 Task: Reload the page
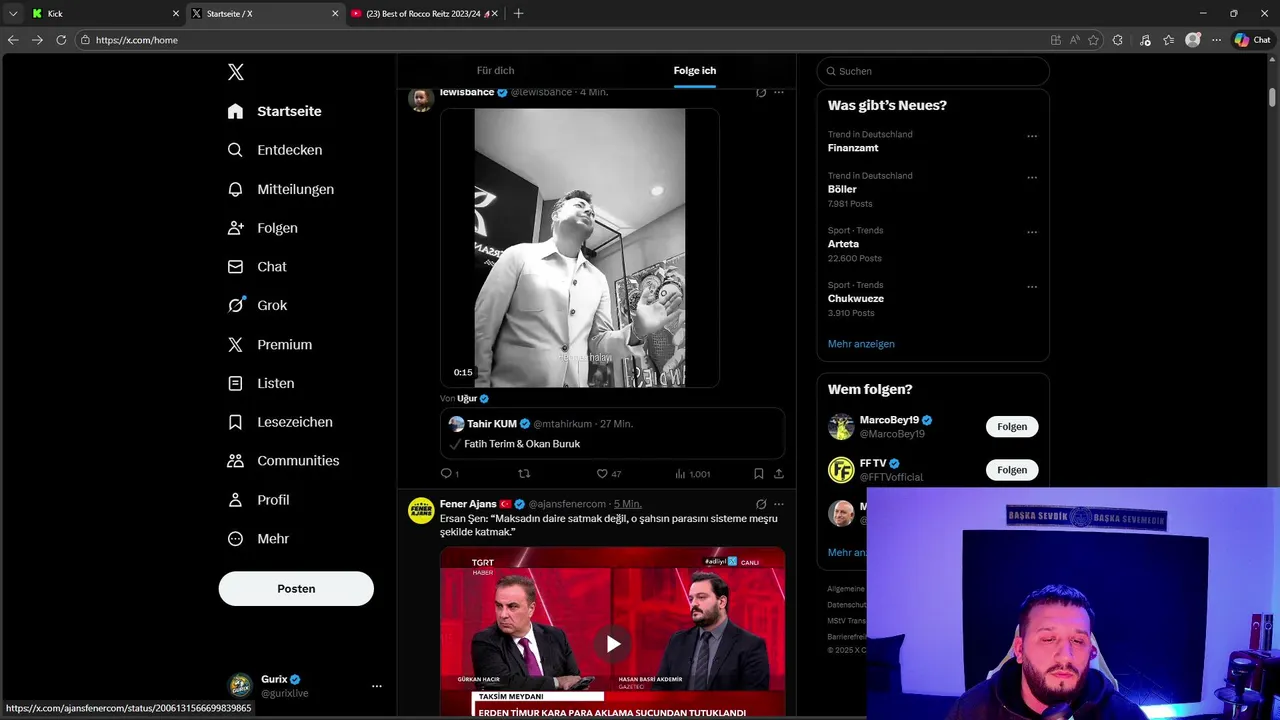click(x=61, y=40)
